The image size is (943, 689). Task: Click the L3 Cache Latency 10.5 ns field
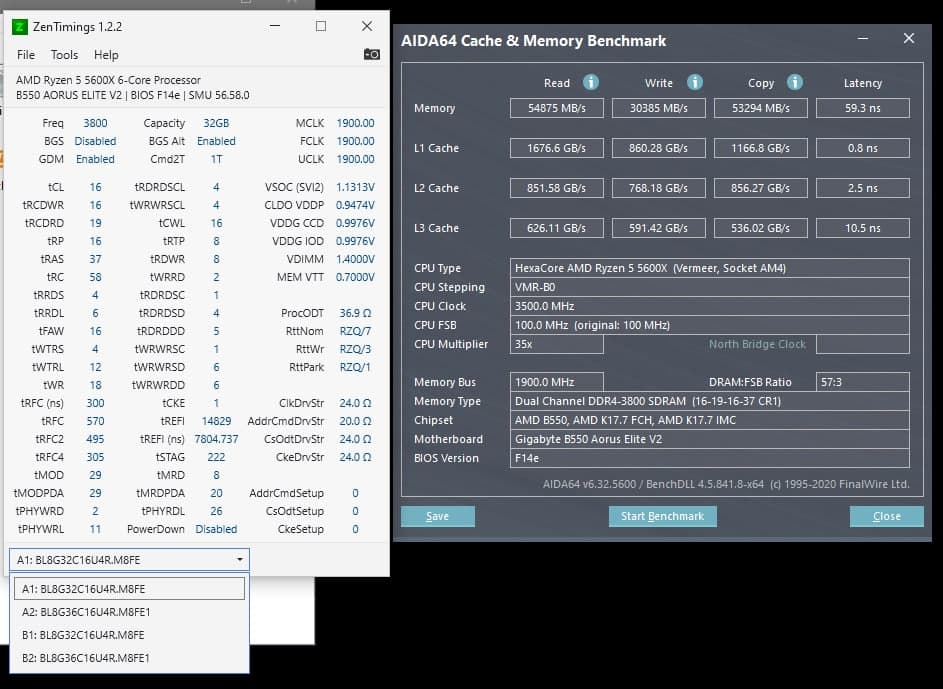(863, 228)
